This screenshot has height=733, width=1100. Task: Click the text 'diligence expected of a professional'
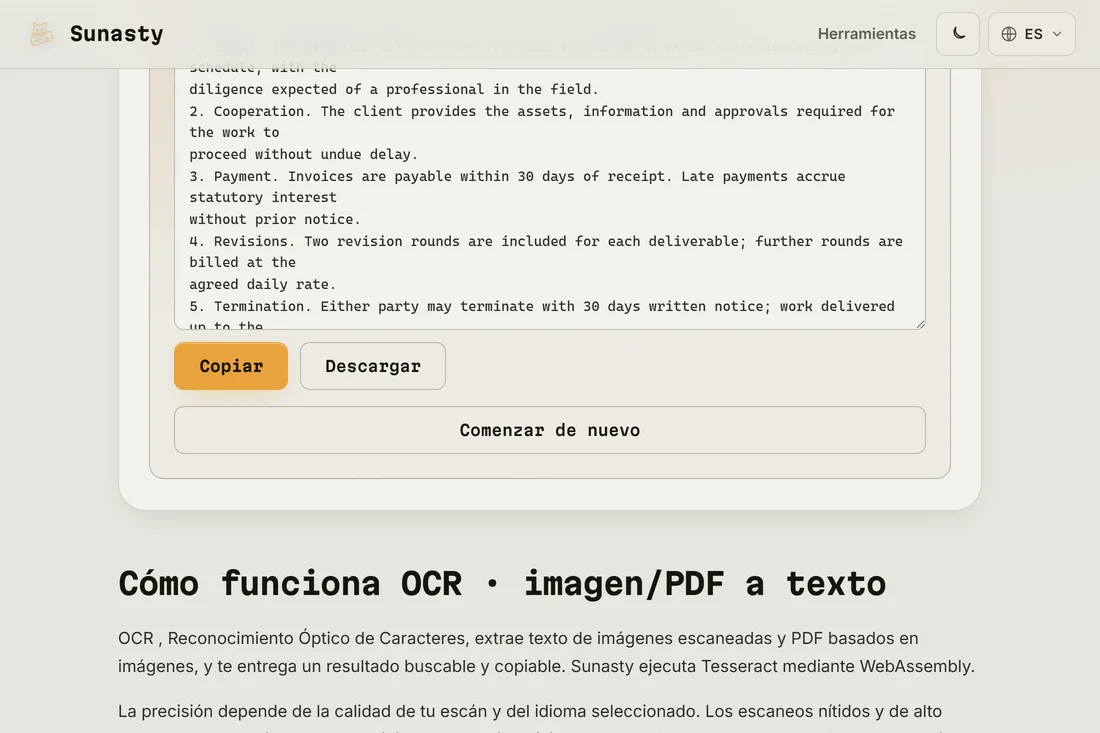coord(394,89)
